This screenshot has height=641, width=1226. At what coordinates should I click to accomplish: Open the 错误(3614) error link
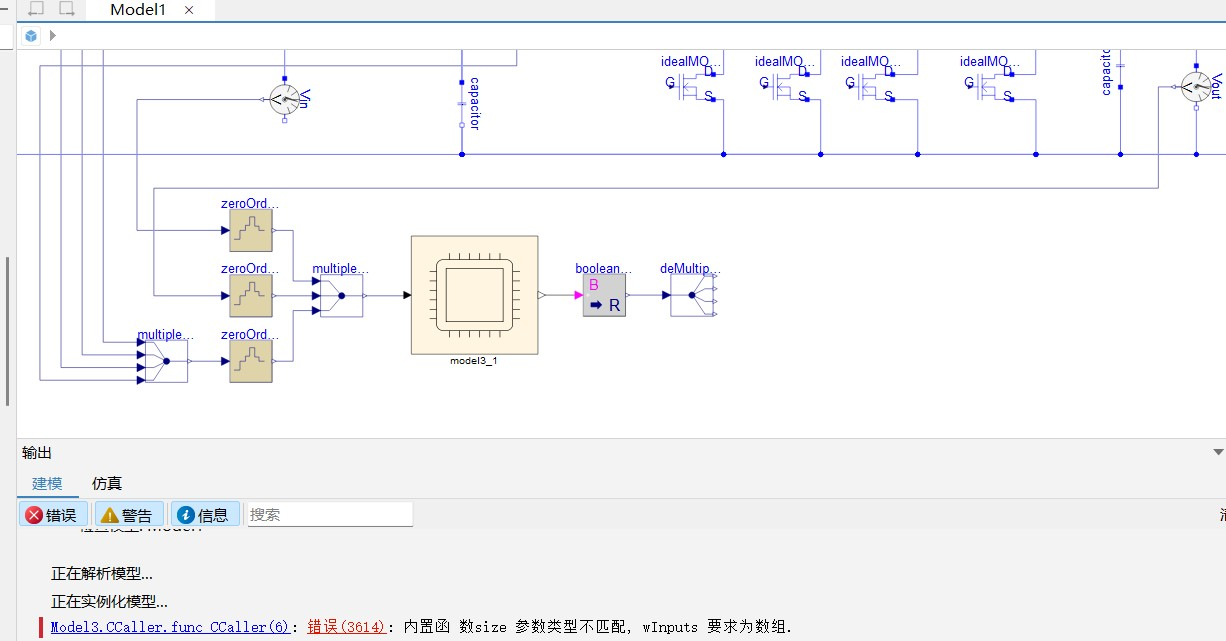(x=346, y=627)
